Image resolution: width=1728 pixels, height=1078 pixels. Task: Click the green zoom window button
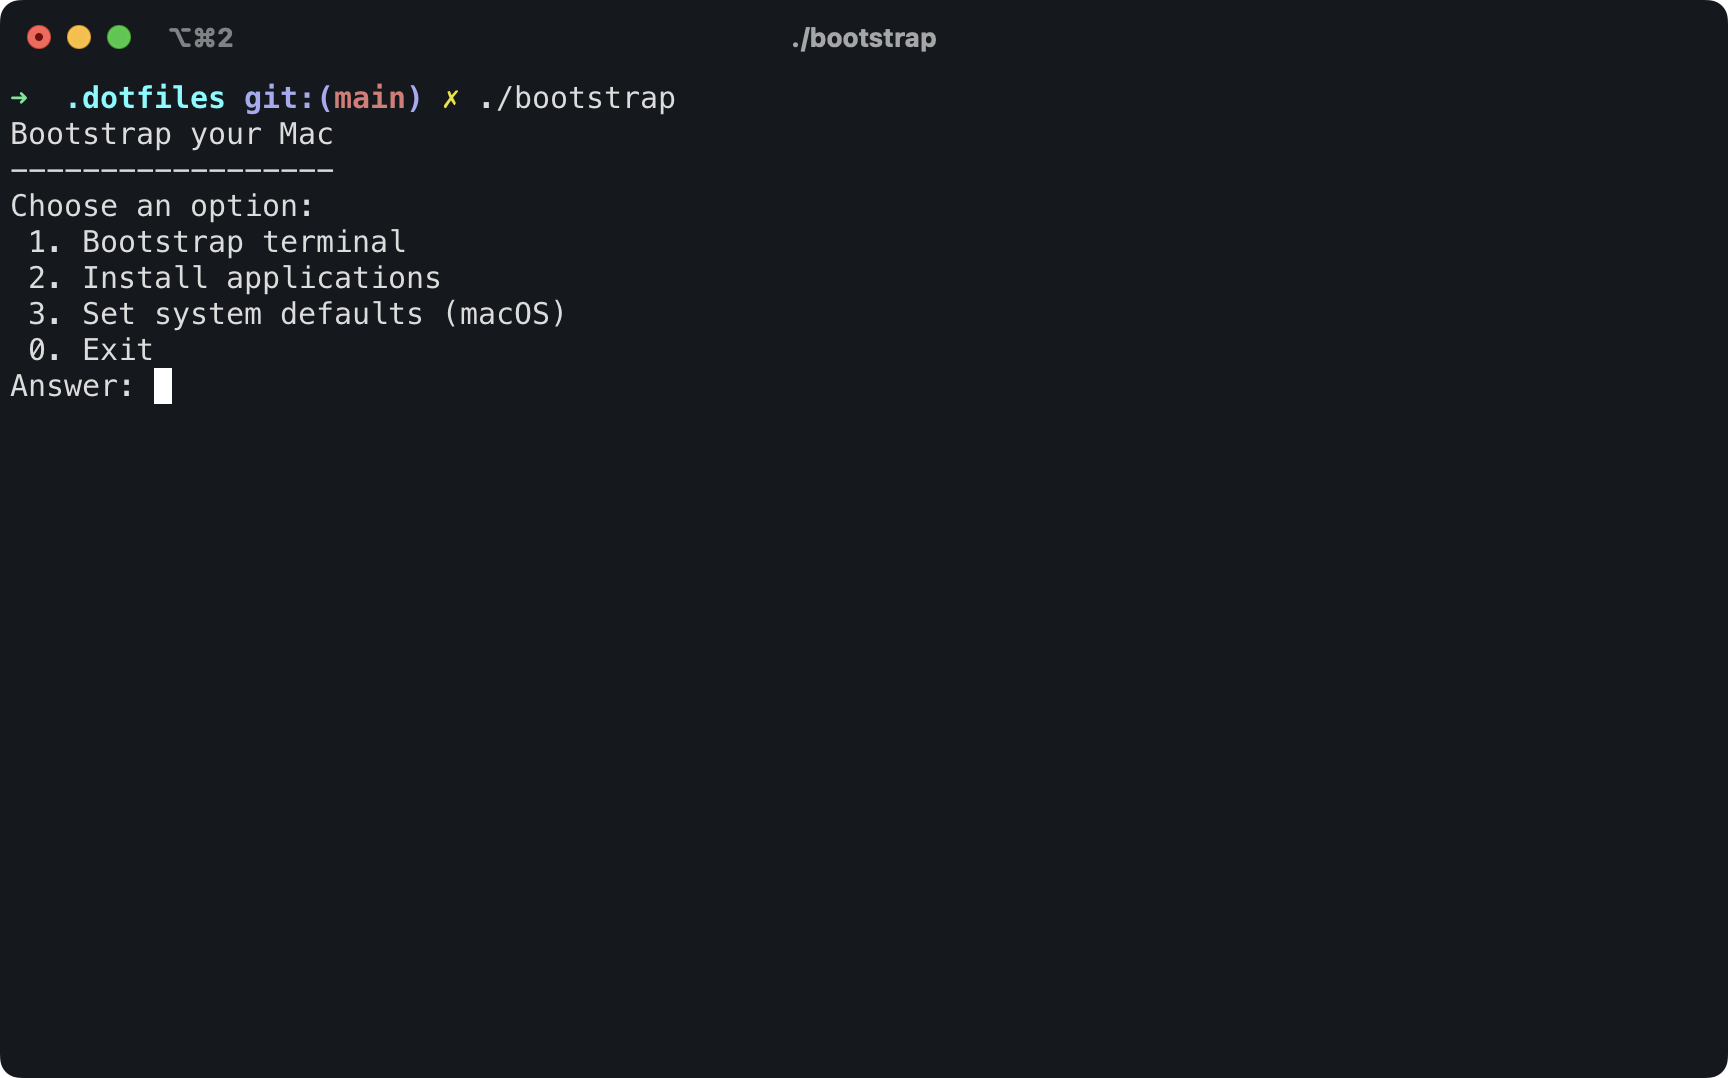119,38
